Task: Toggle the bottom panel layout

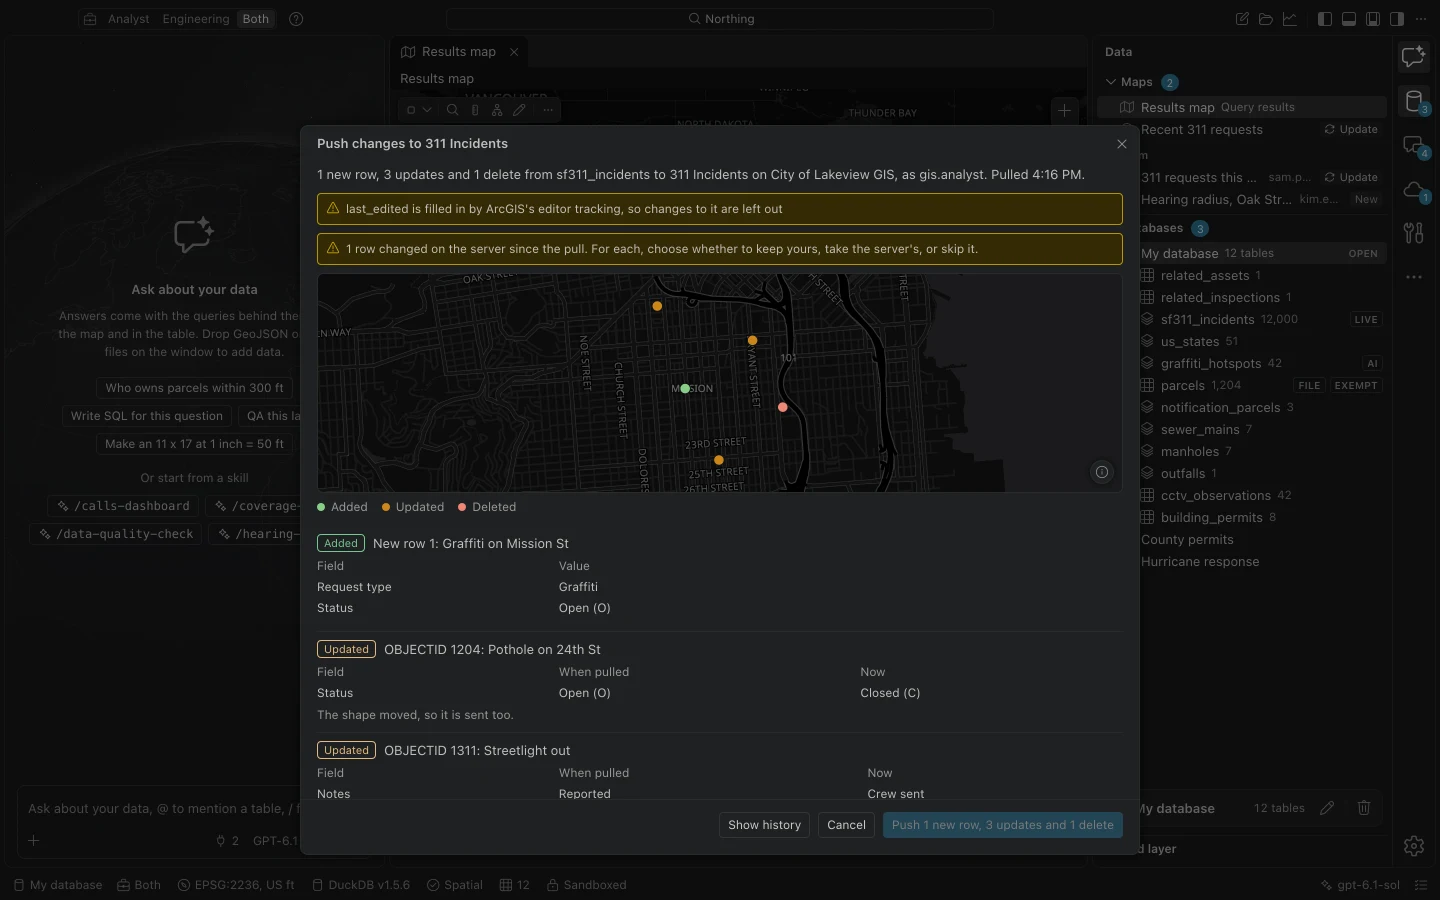Action: coord(1349,19)
